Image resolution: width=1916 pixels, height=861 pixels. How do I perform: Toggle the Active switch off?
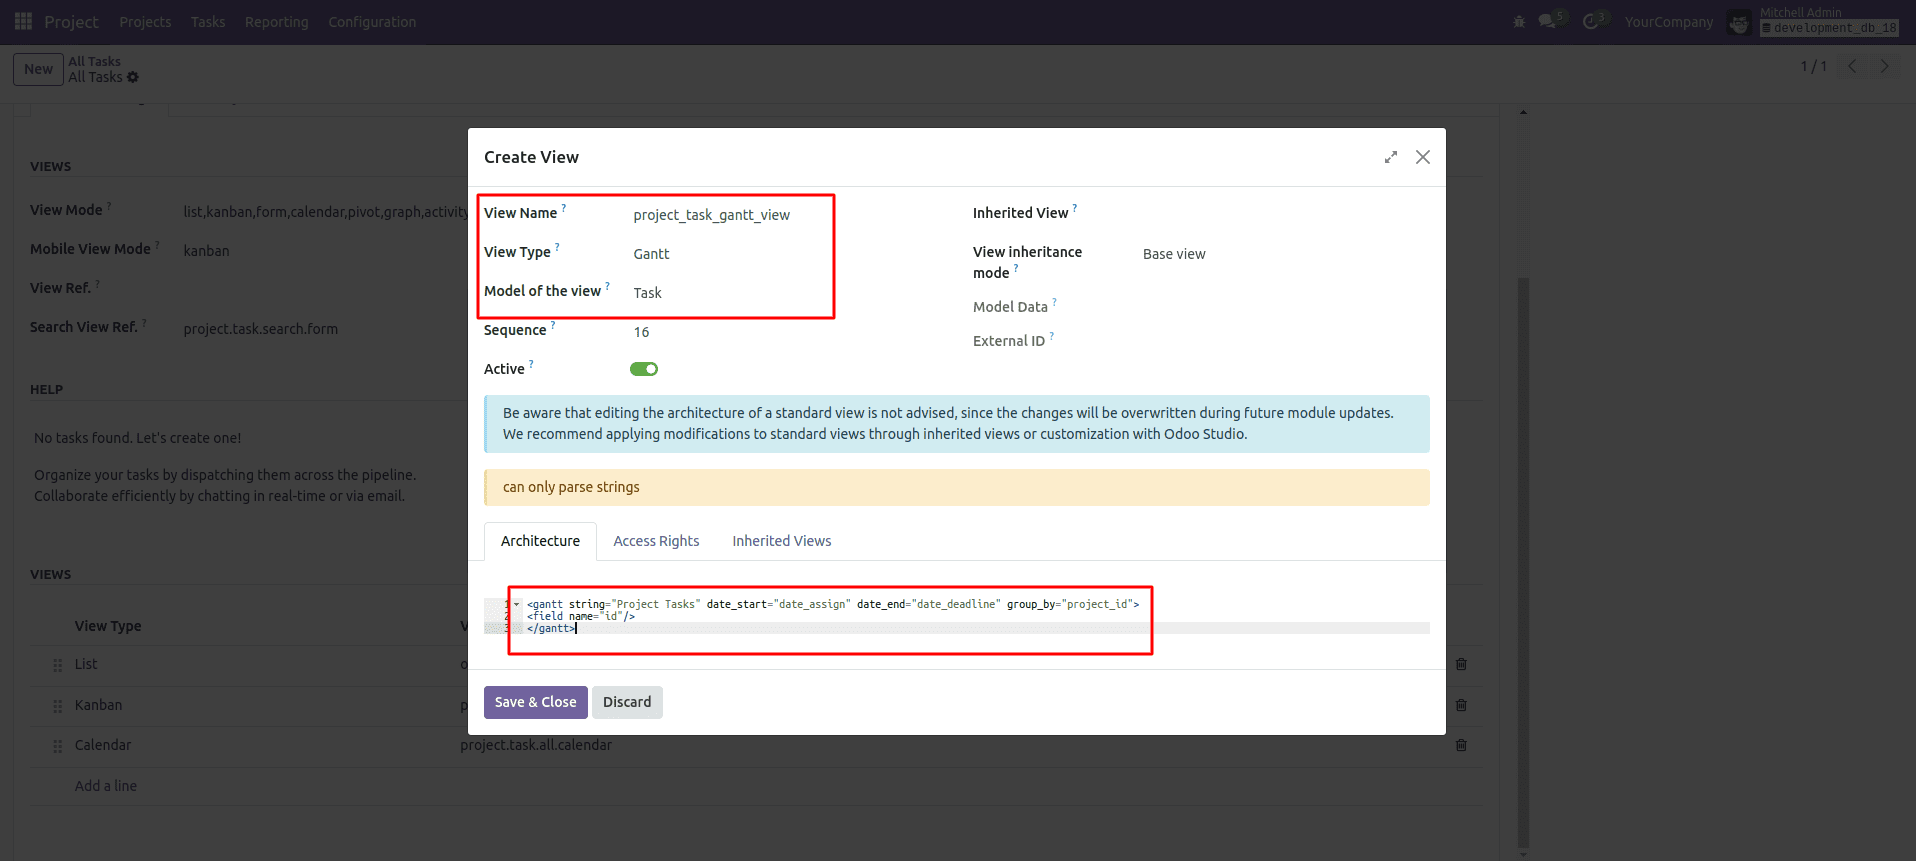[644, 369]
